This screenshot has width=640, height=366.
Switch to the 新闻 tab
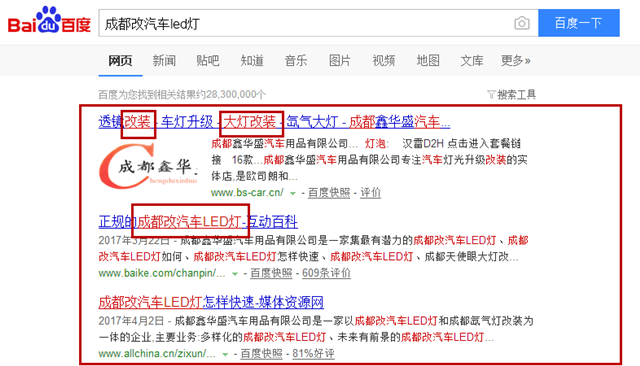click(x=164, y=61)
